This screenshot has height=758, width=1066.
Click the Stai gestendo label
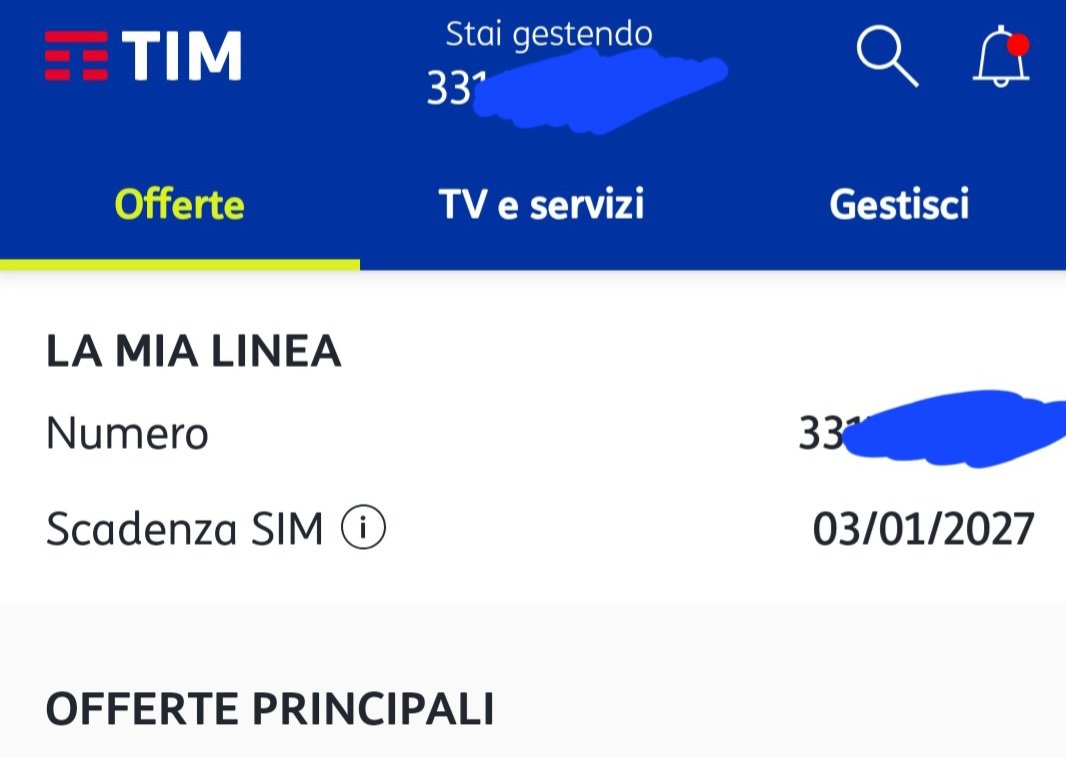click(549, 34)
